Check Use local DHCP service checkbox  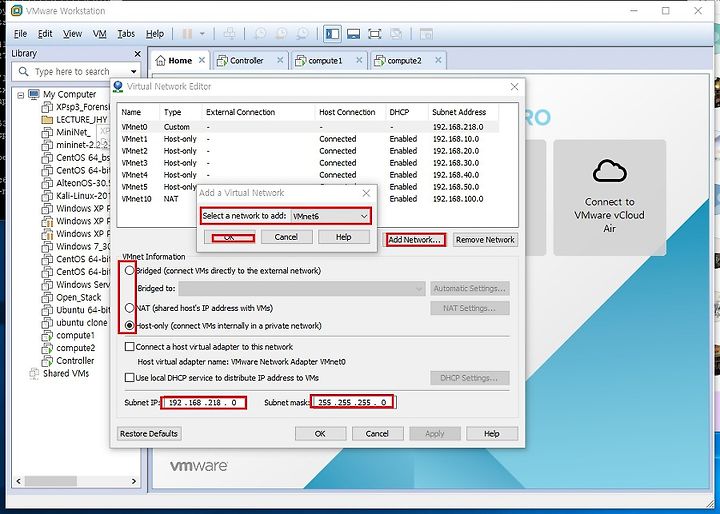point(129,378)
